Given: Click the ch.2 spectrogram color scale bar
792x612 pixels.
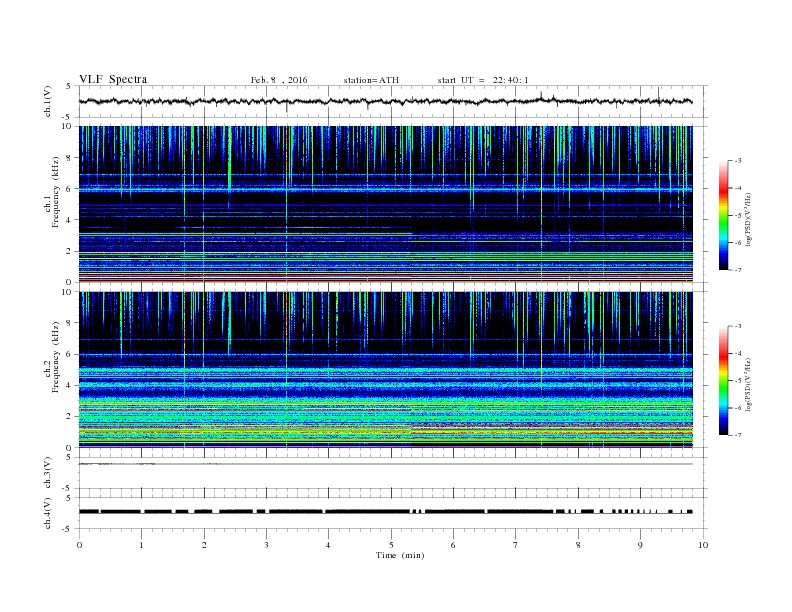Looking at the screenshot, I should (x=723, y=380).
